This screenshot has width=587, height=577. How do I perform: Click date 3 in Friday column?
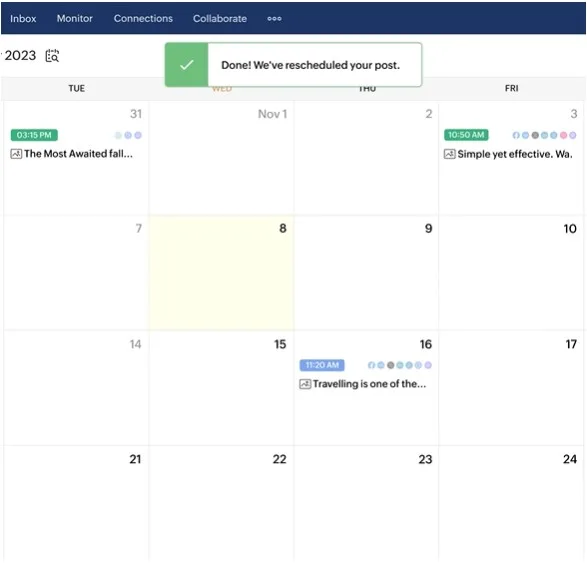tap(574, 114)
